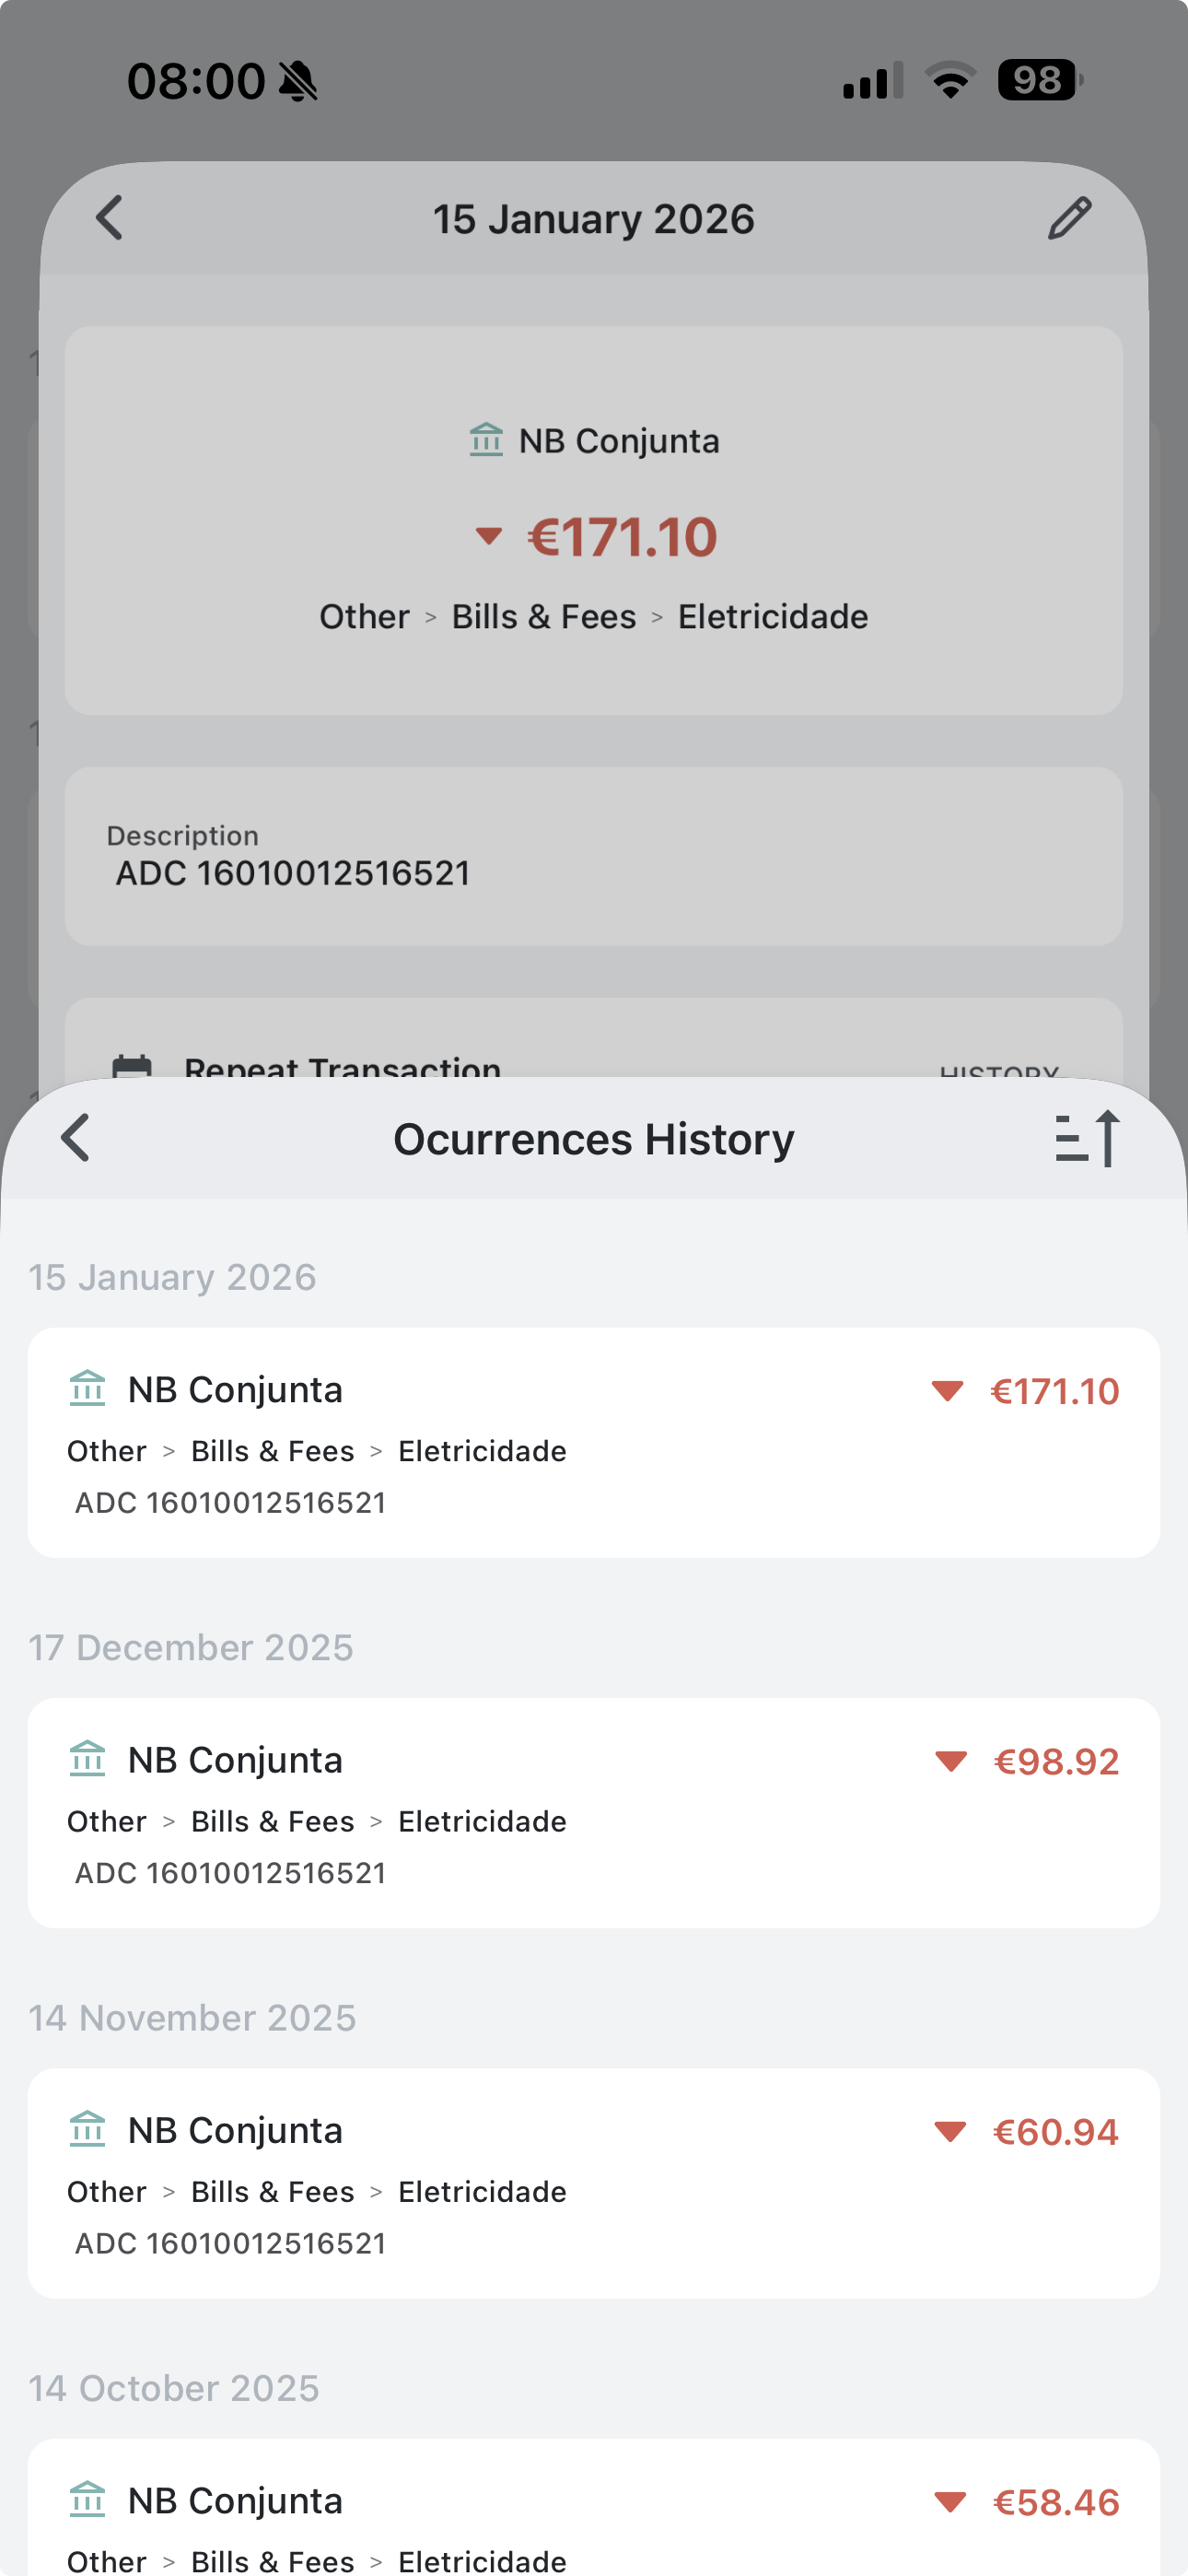Select Bills & Fees in the category path

(543, 616)
